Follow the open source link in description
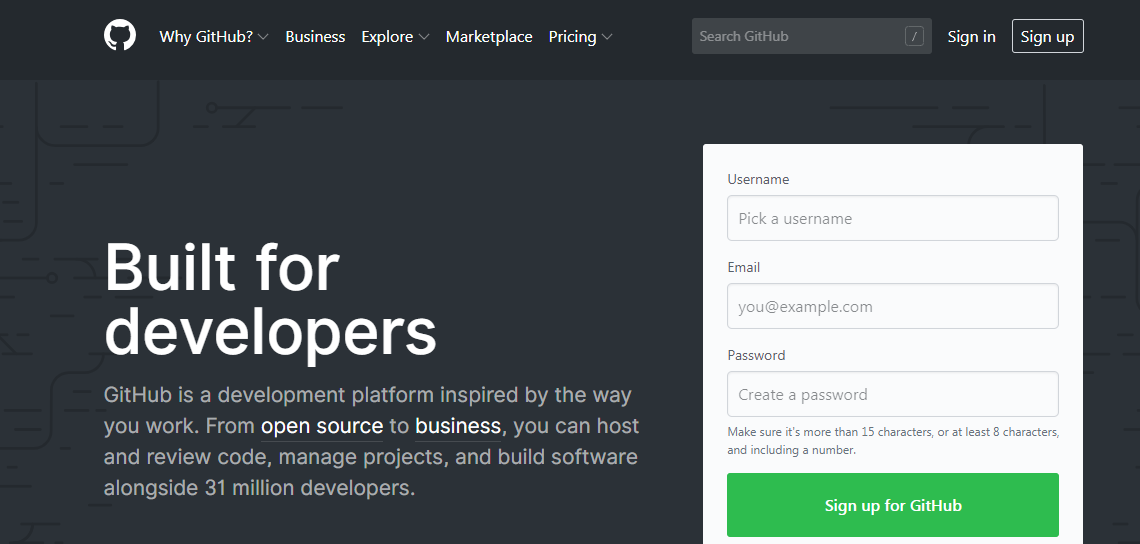The height and width of the screenshot is (544, 1140). 322,426
